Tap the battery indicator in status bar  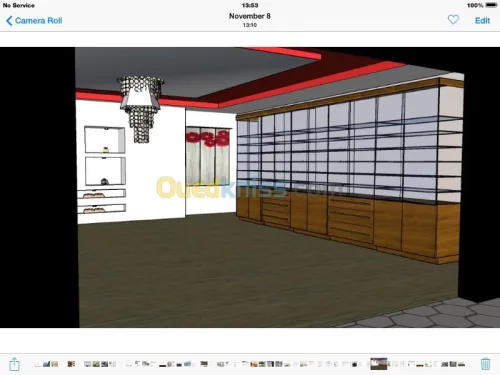[x=491, y=5]
